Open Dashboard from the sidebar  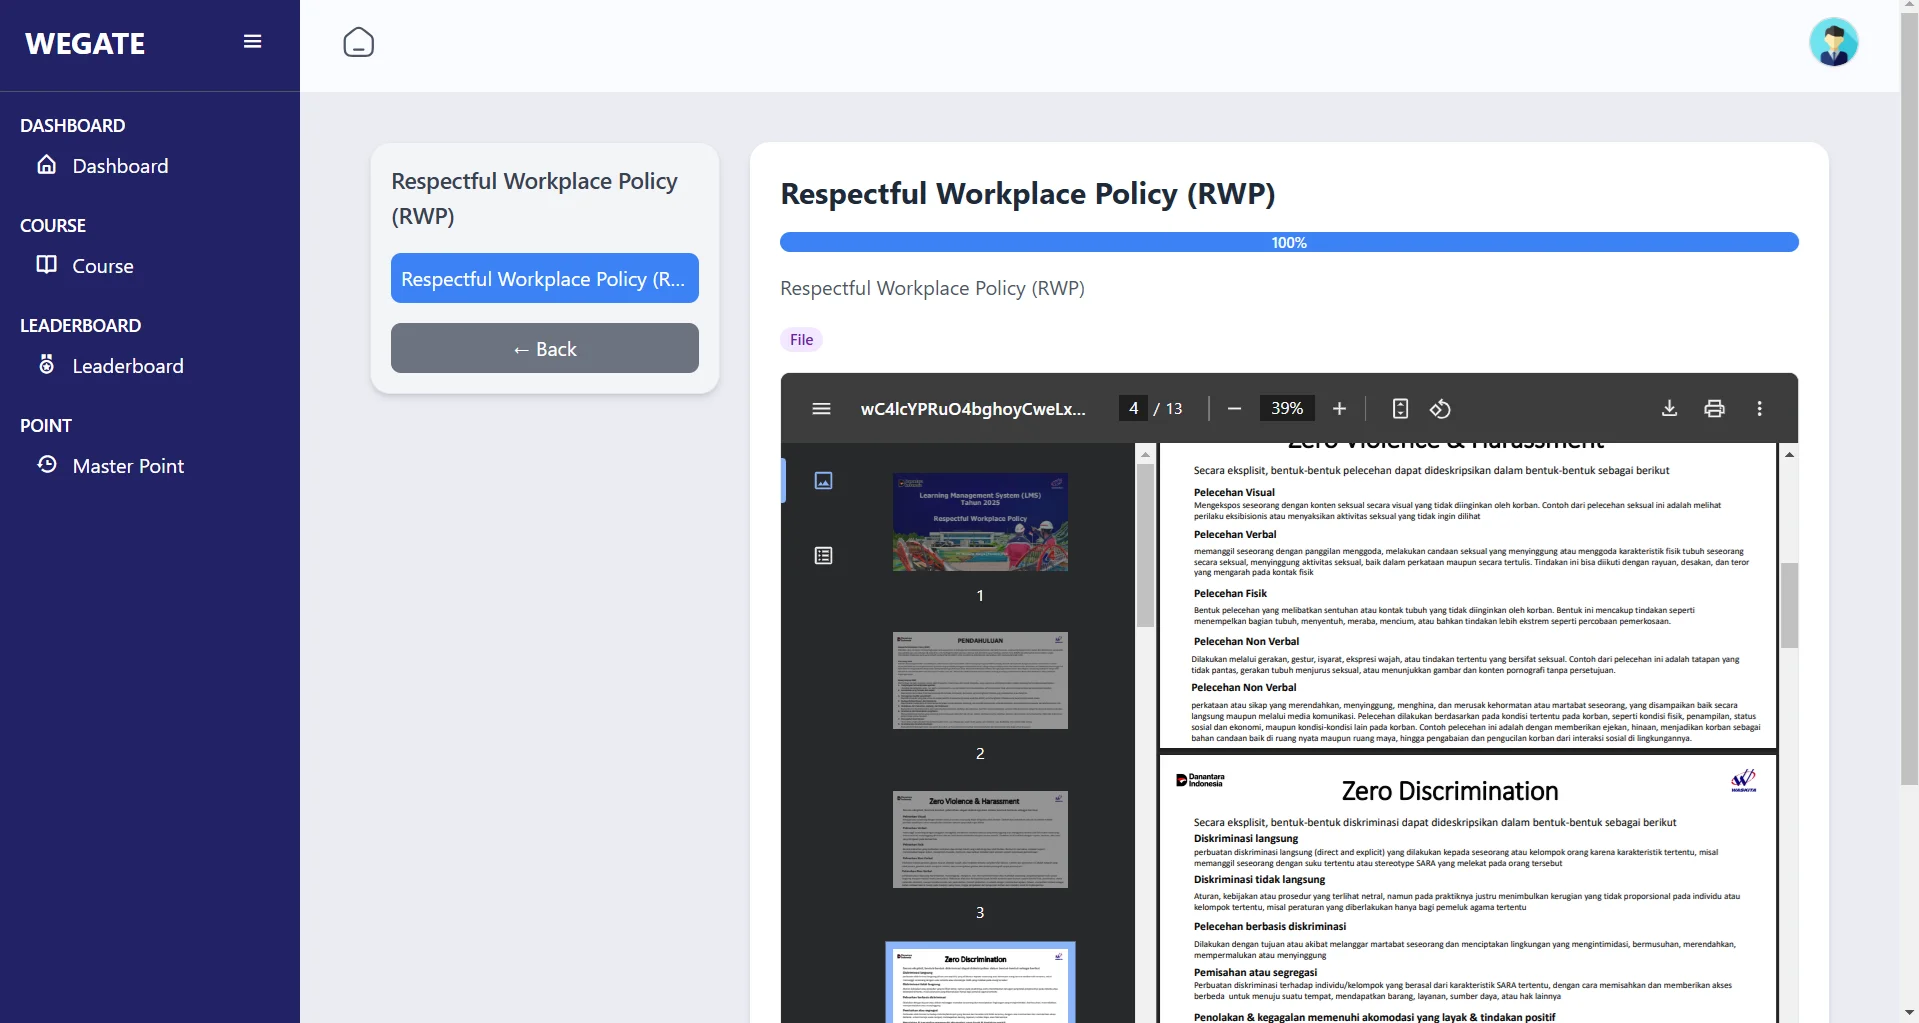tap(120, 166)
